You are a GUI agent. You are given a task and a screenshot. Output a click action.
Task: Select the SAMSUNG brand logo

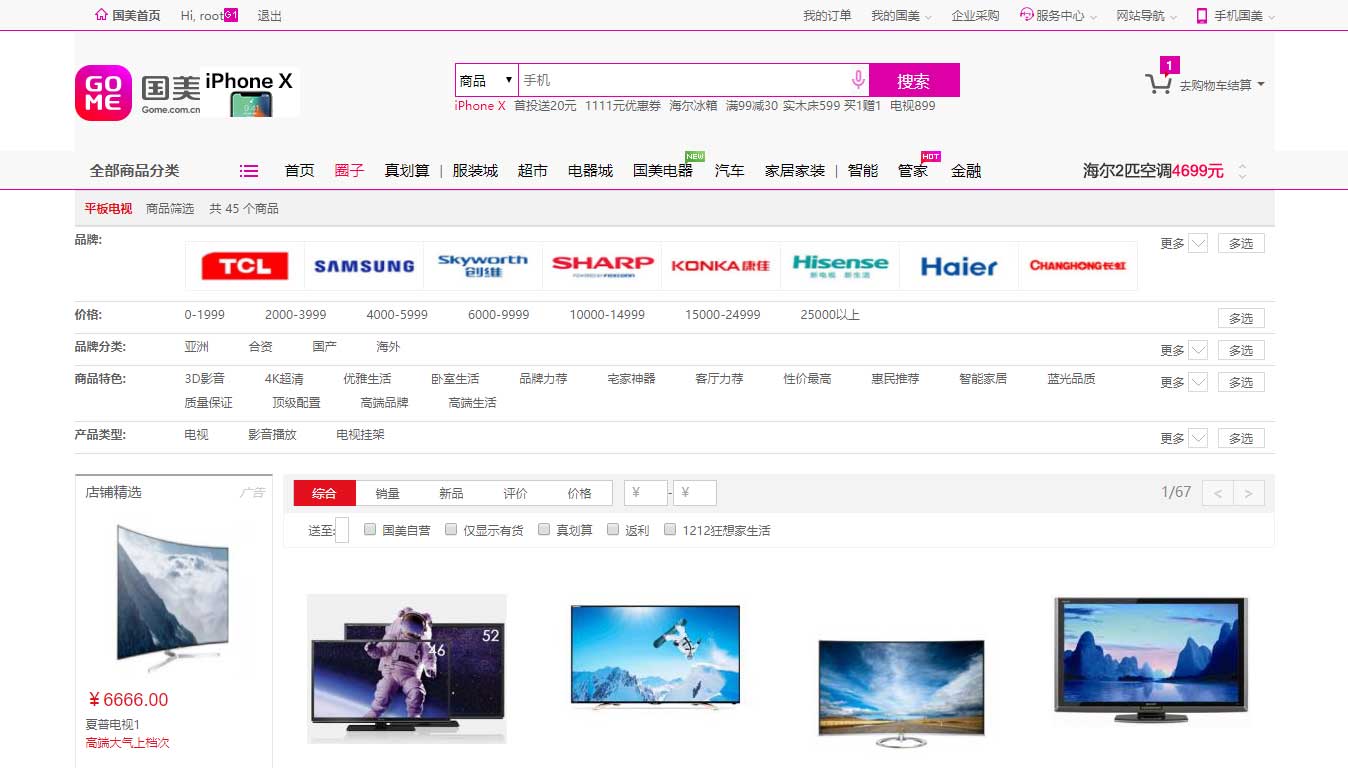click(x=364, y=266)
